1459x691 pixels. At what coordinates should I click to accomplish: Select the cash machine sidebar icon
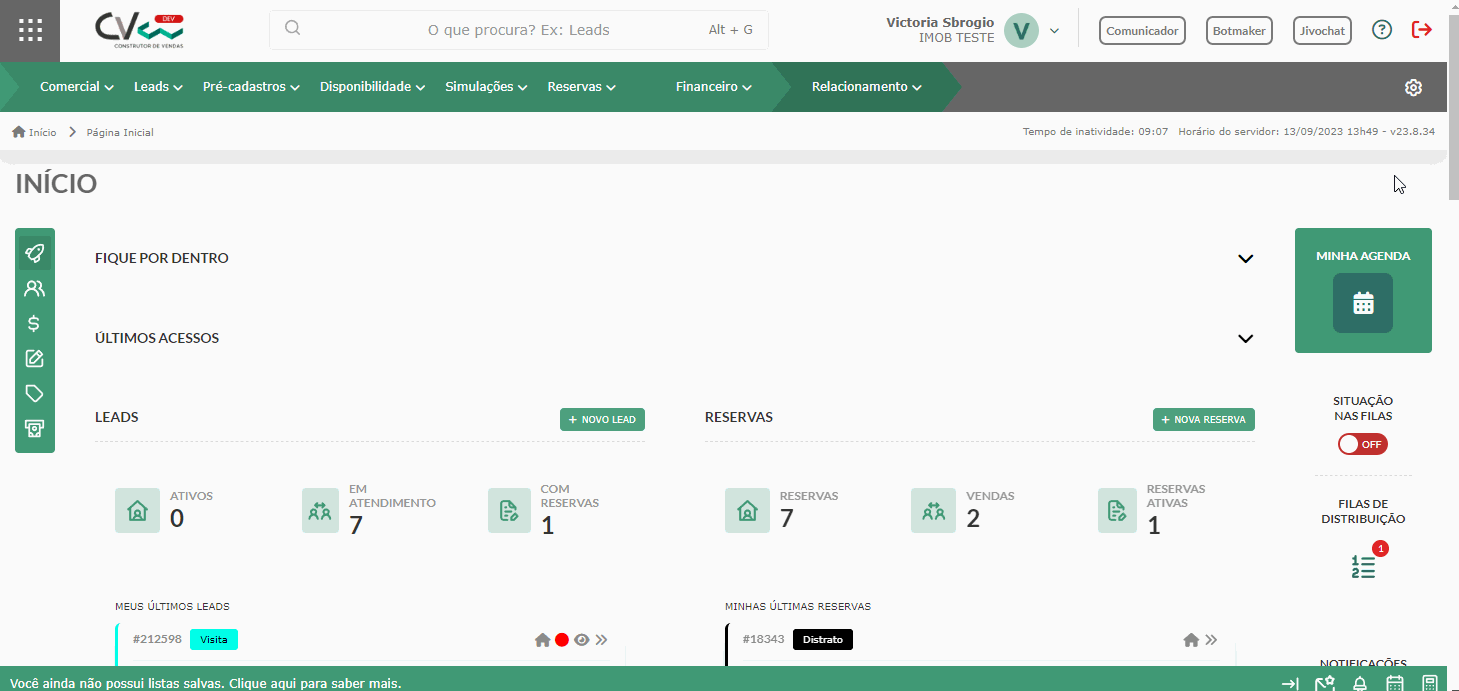(34, 428)
